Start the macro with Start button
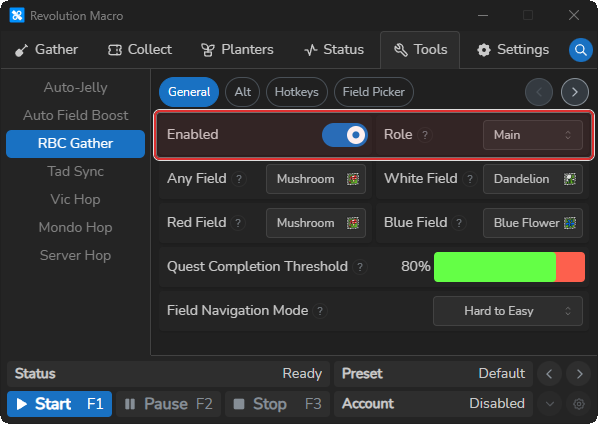This screenshot has height=424, width=598. [59, 404]
